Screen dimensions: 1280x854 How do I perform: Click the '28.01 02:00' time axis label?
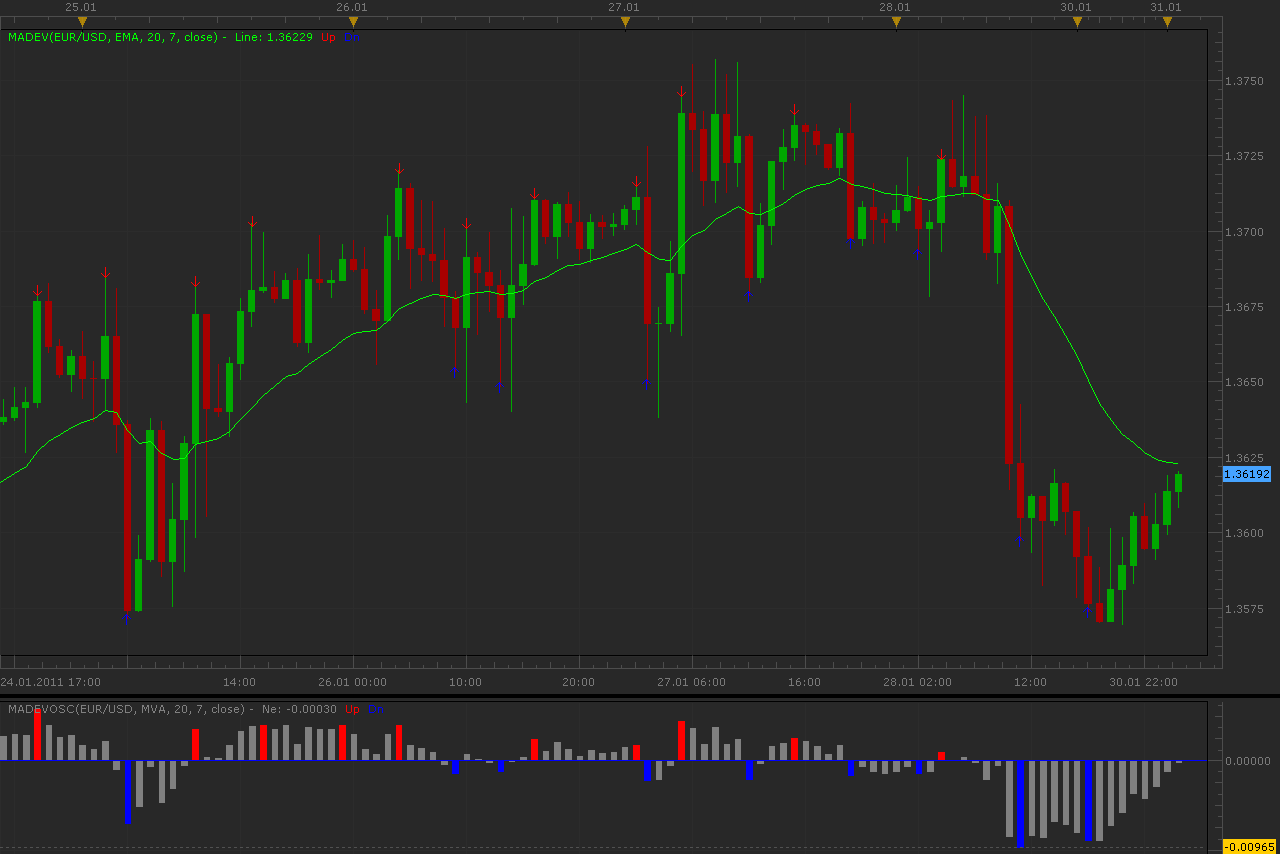tap(917, 682)
